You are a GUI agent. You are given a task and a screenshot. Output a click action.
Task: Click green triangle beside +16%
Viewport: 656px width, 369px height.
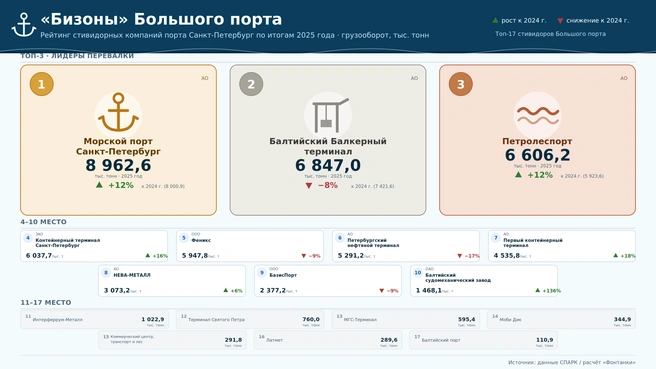coord(148,255)
